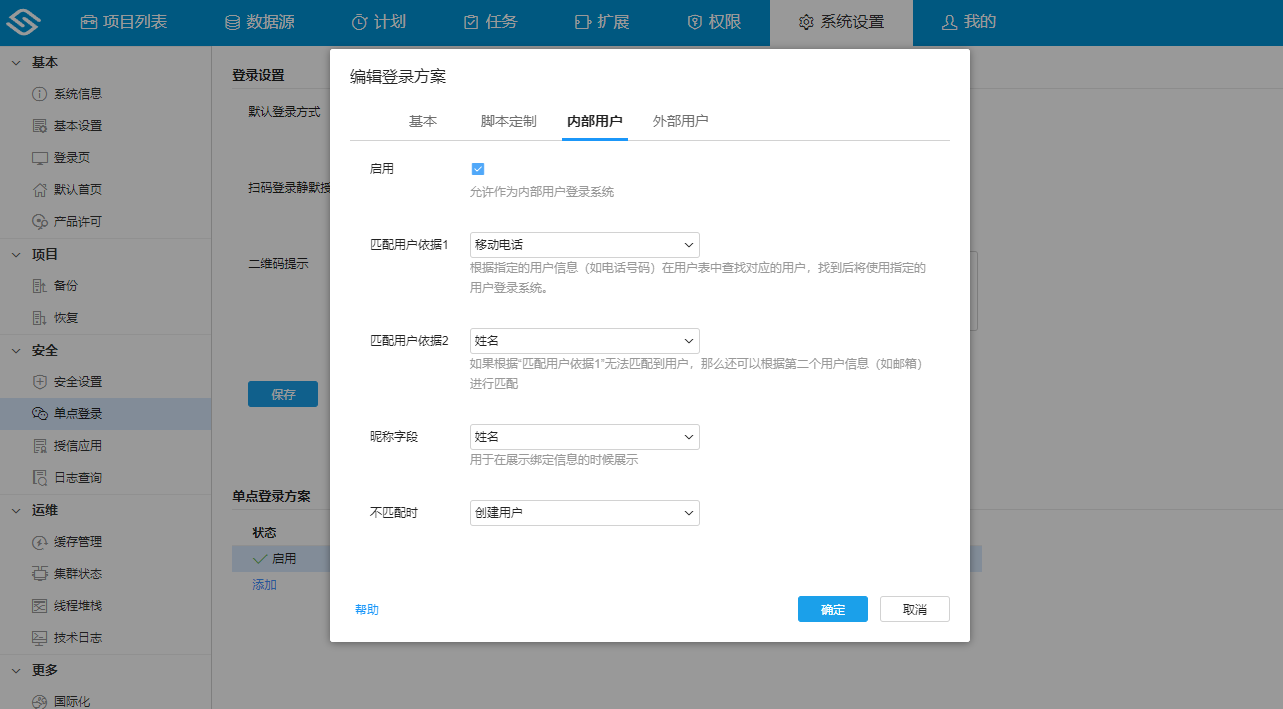Click the 确定 confirm button
The image size is (1283, 709).
pos(832,608)
